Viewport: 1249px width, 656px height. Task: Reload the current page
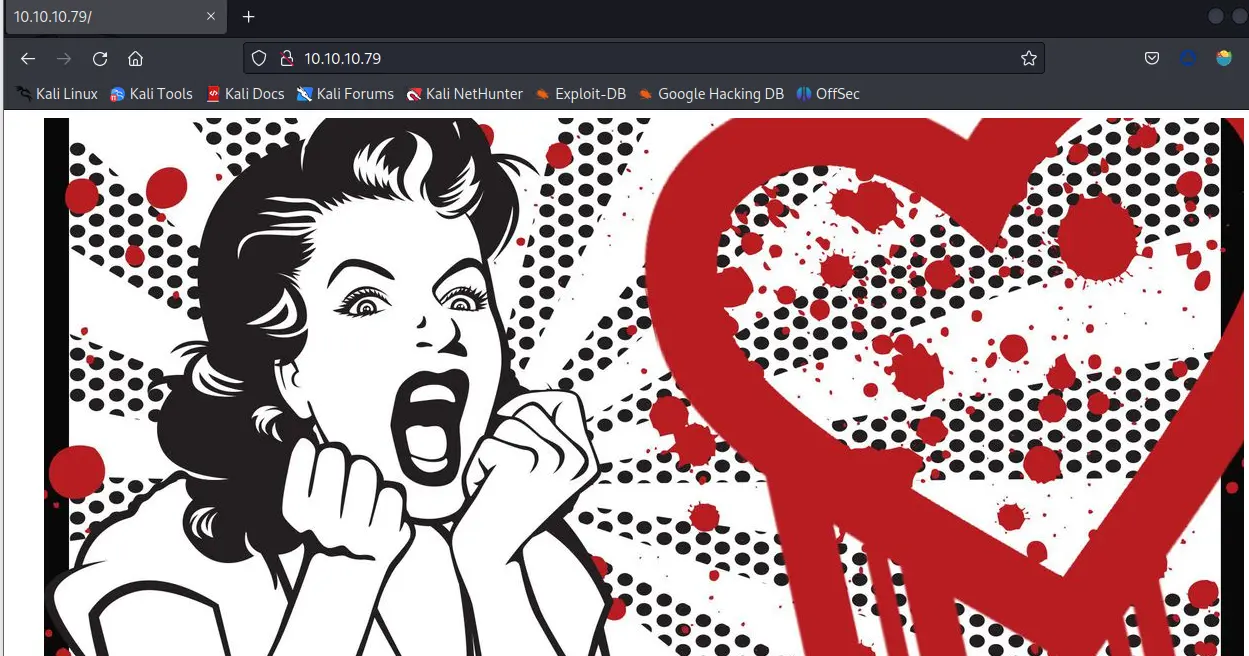(100, 59)
